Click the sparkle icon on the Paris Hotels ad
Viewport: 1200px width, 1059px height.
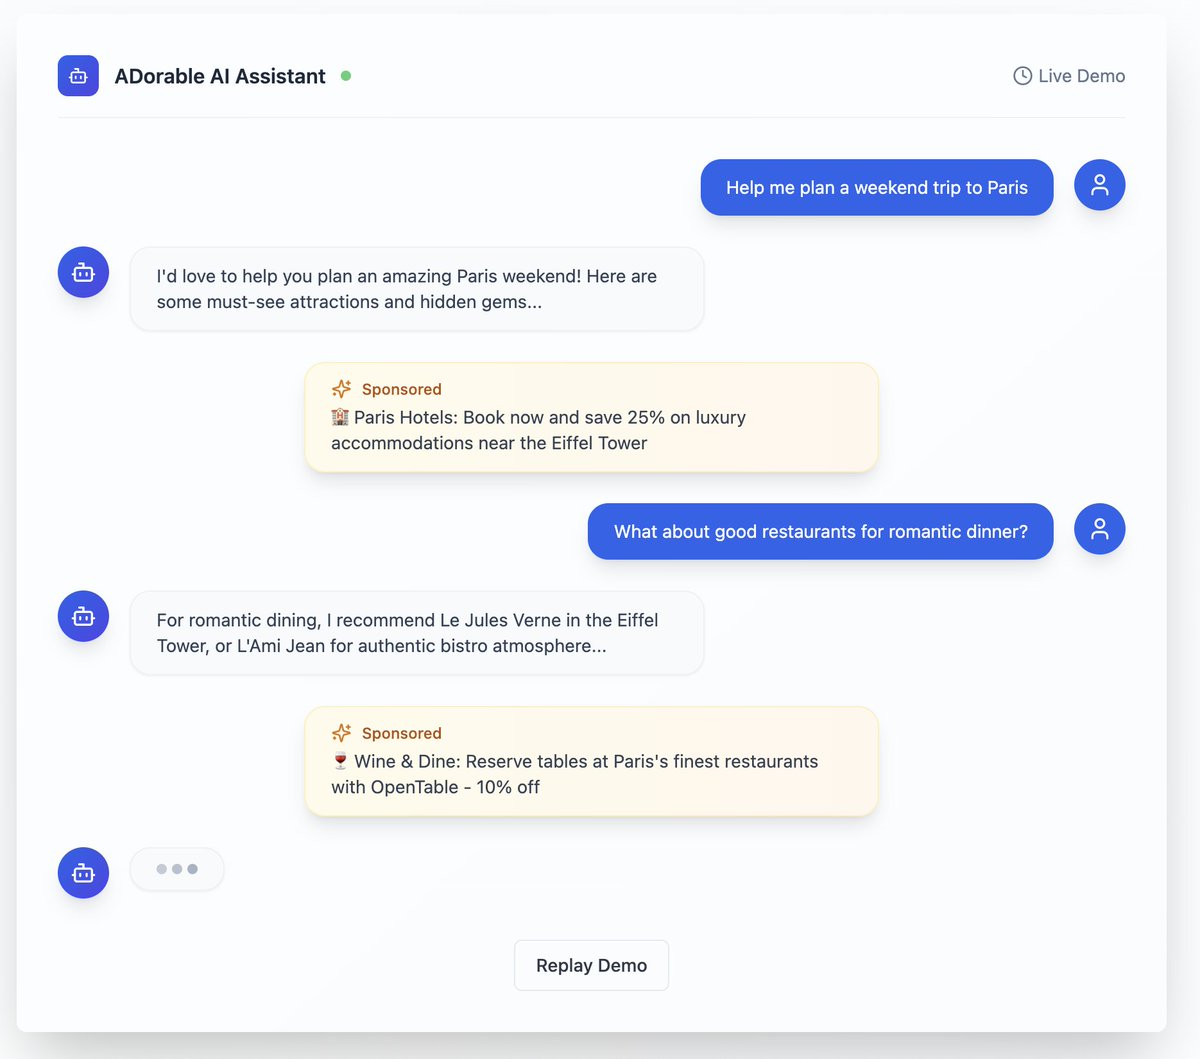point(341,388)
